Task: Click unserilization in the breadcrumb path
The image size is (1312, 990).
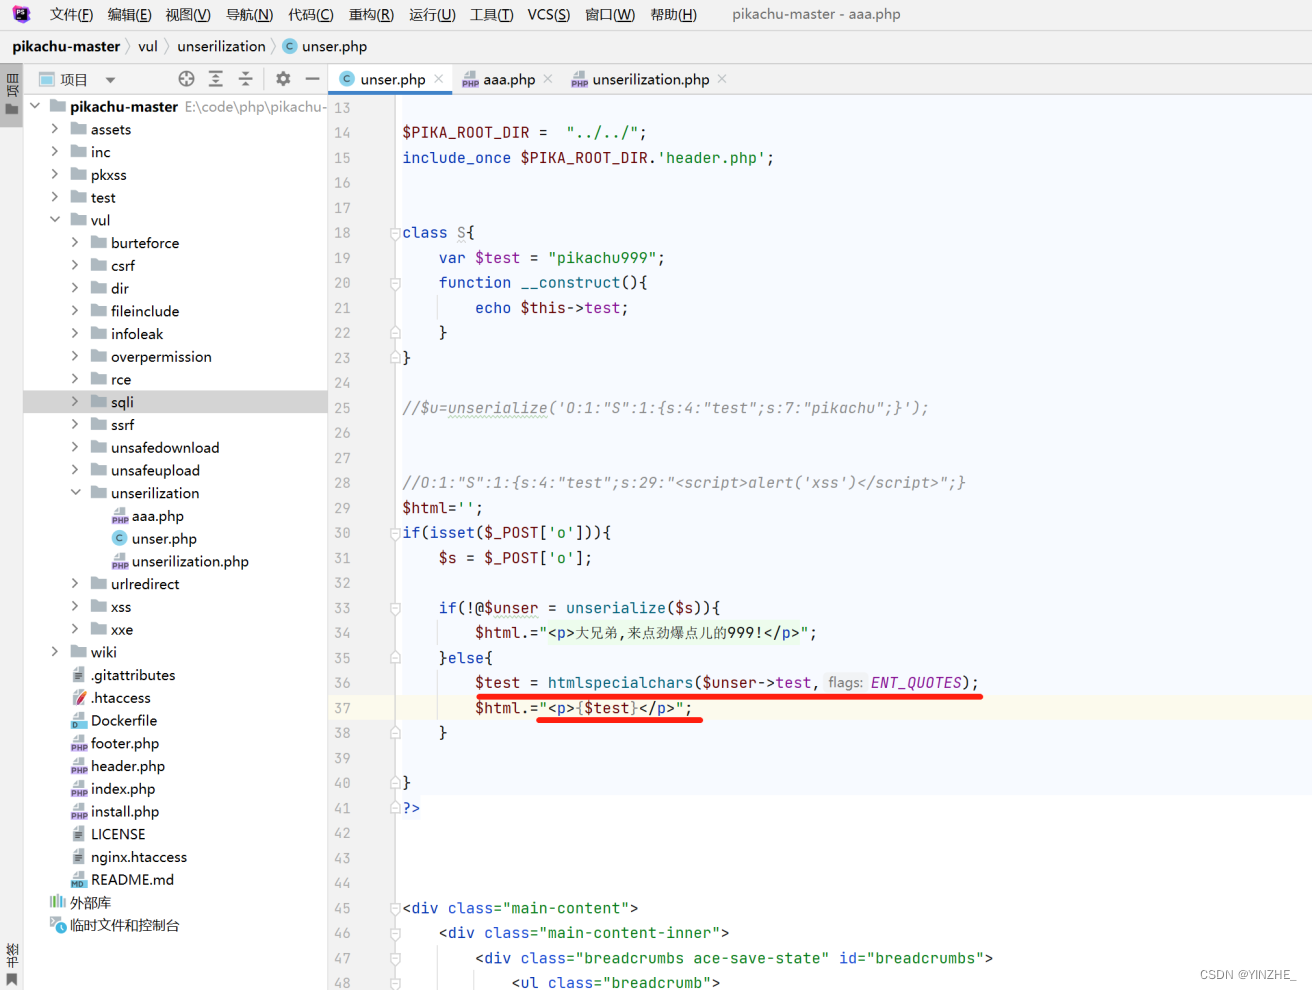Action: (x=221, y=46)
